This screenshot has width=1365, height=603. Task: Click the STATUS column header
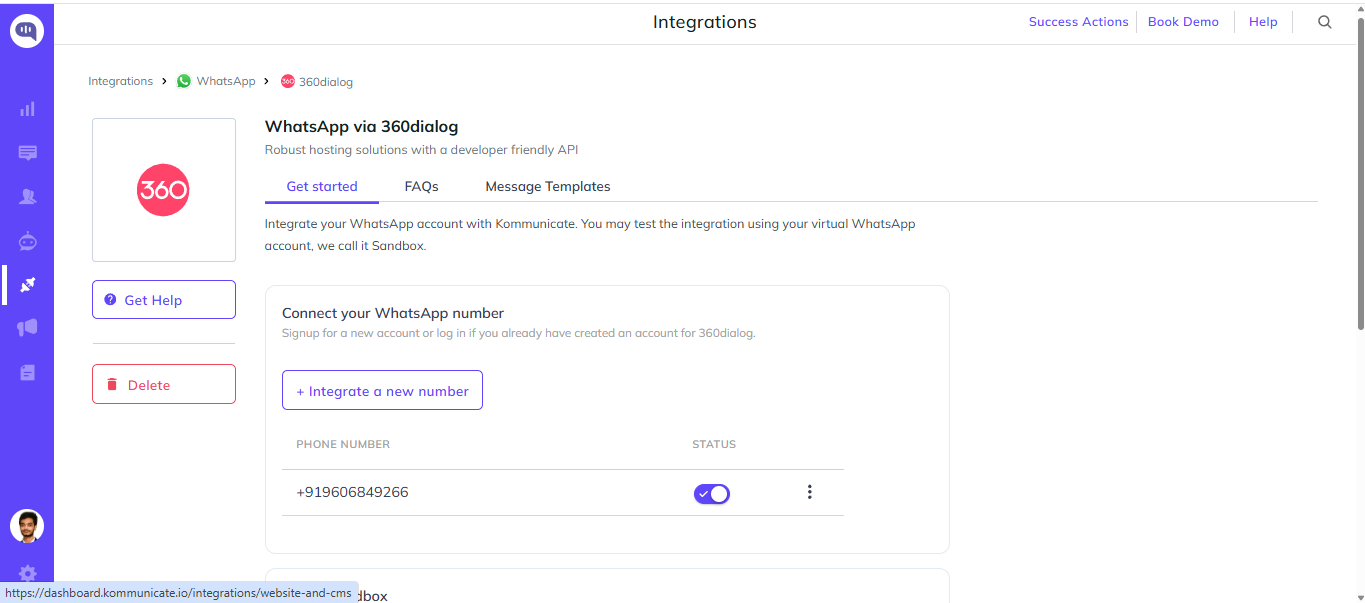714,444
